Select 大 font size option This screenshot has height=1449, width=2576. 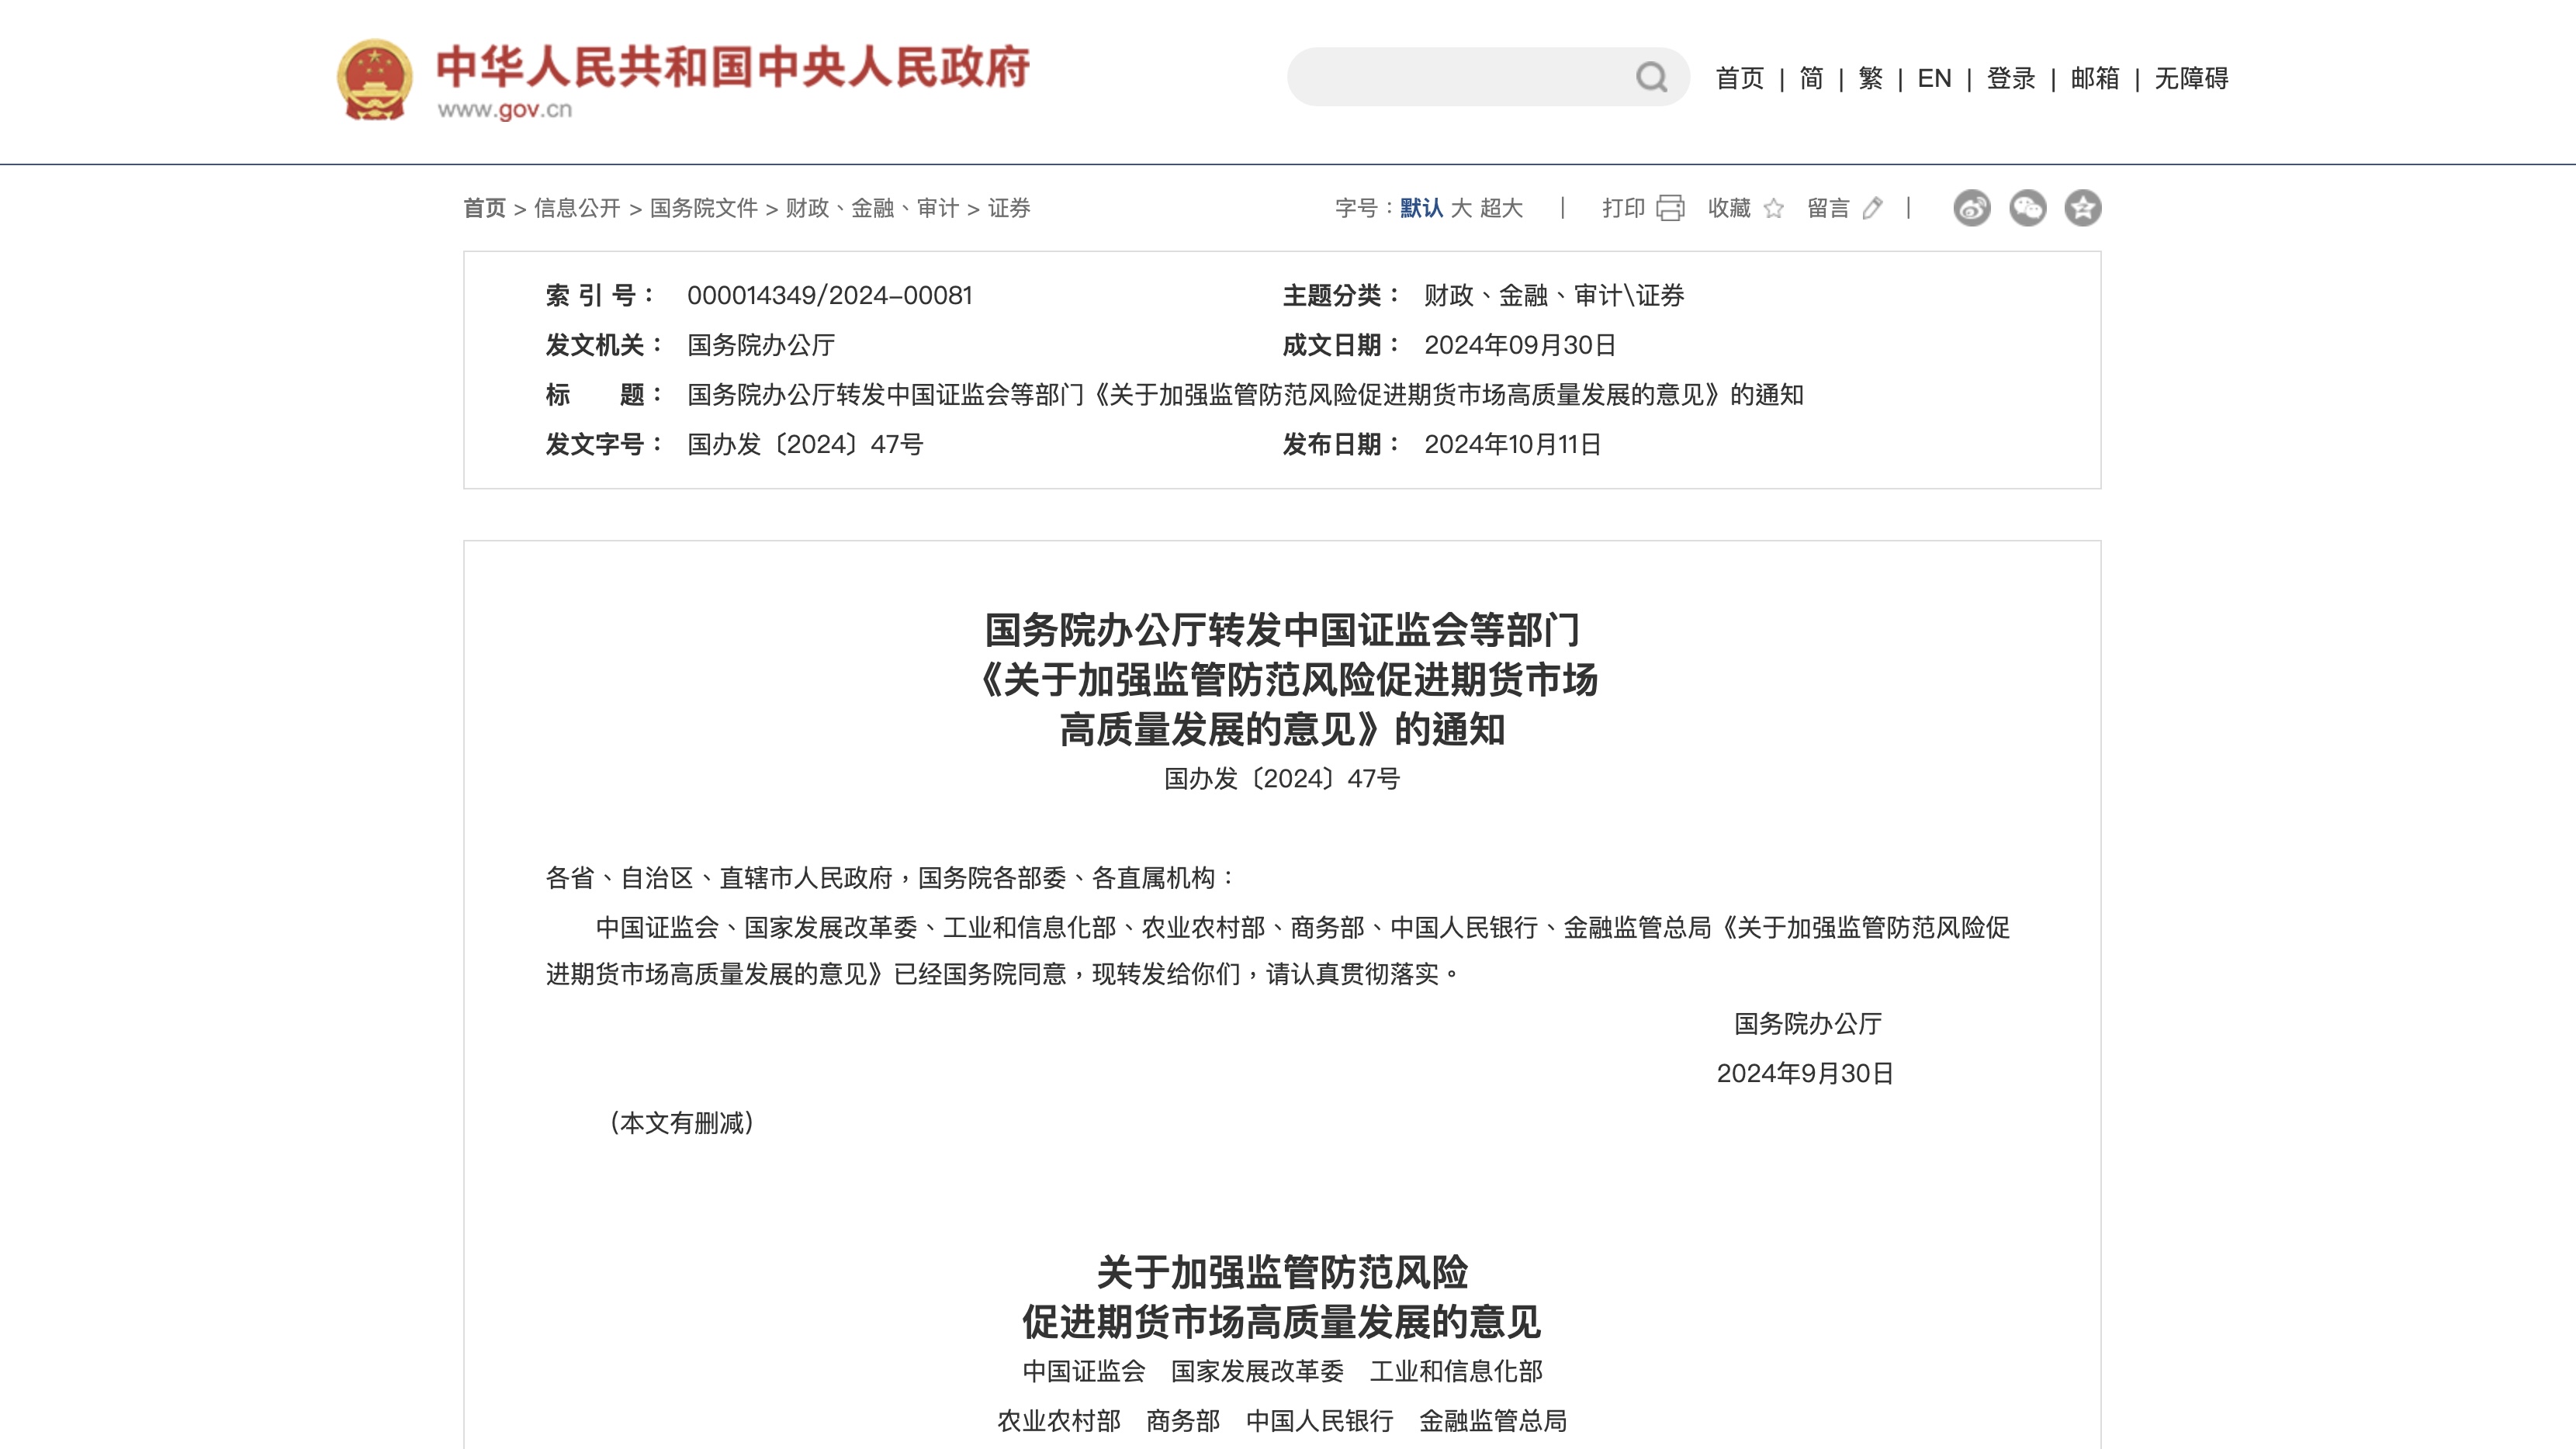1461,208
